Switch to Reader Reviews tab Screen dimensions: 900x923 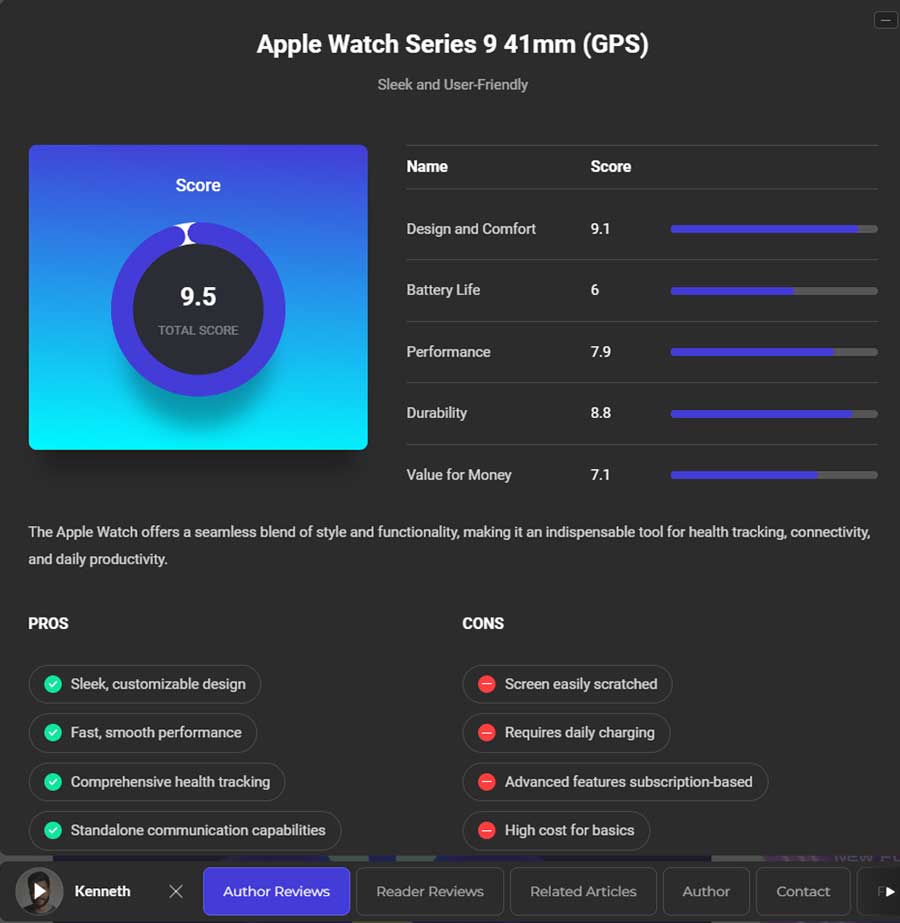point(430,891)
